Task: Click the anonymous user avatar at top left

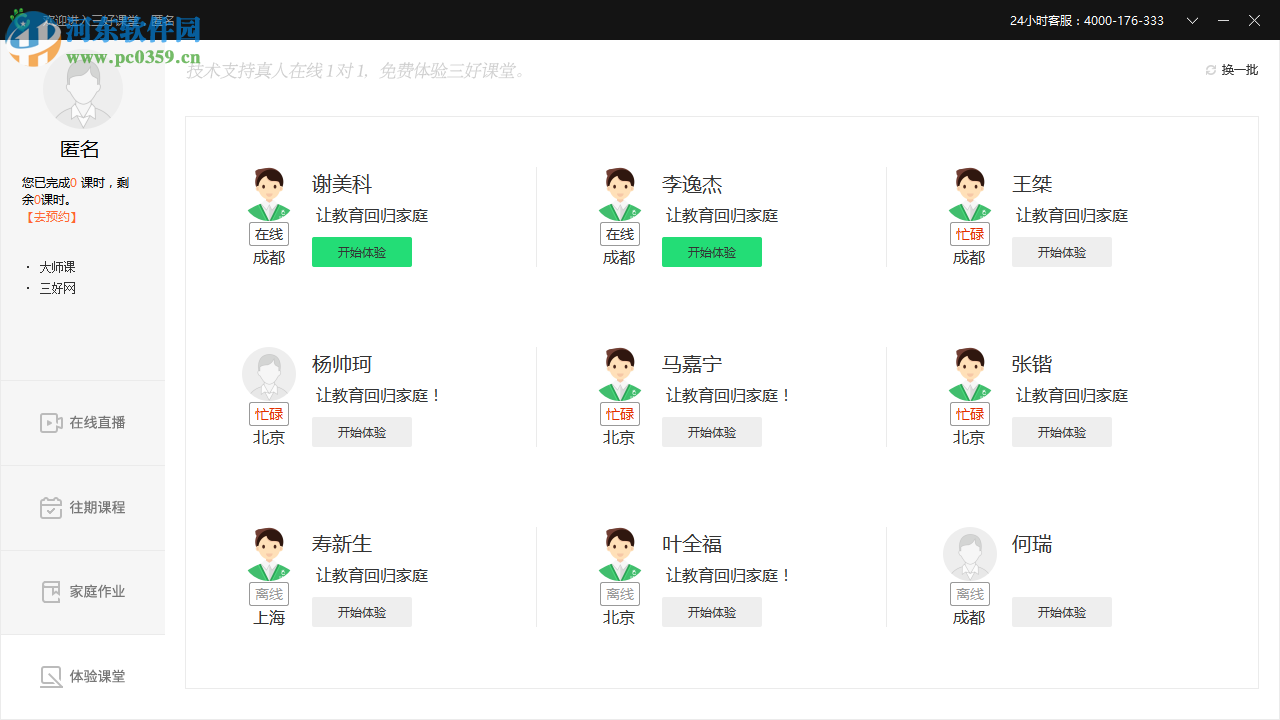Action: pos(82,88)
